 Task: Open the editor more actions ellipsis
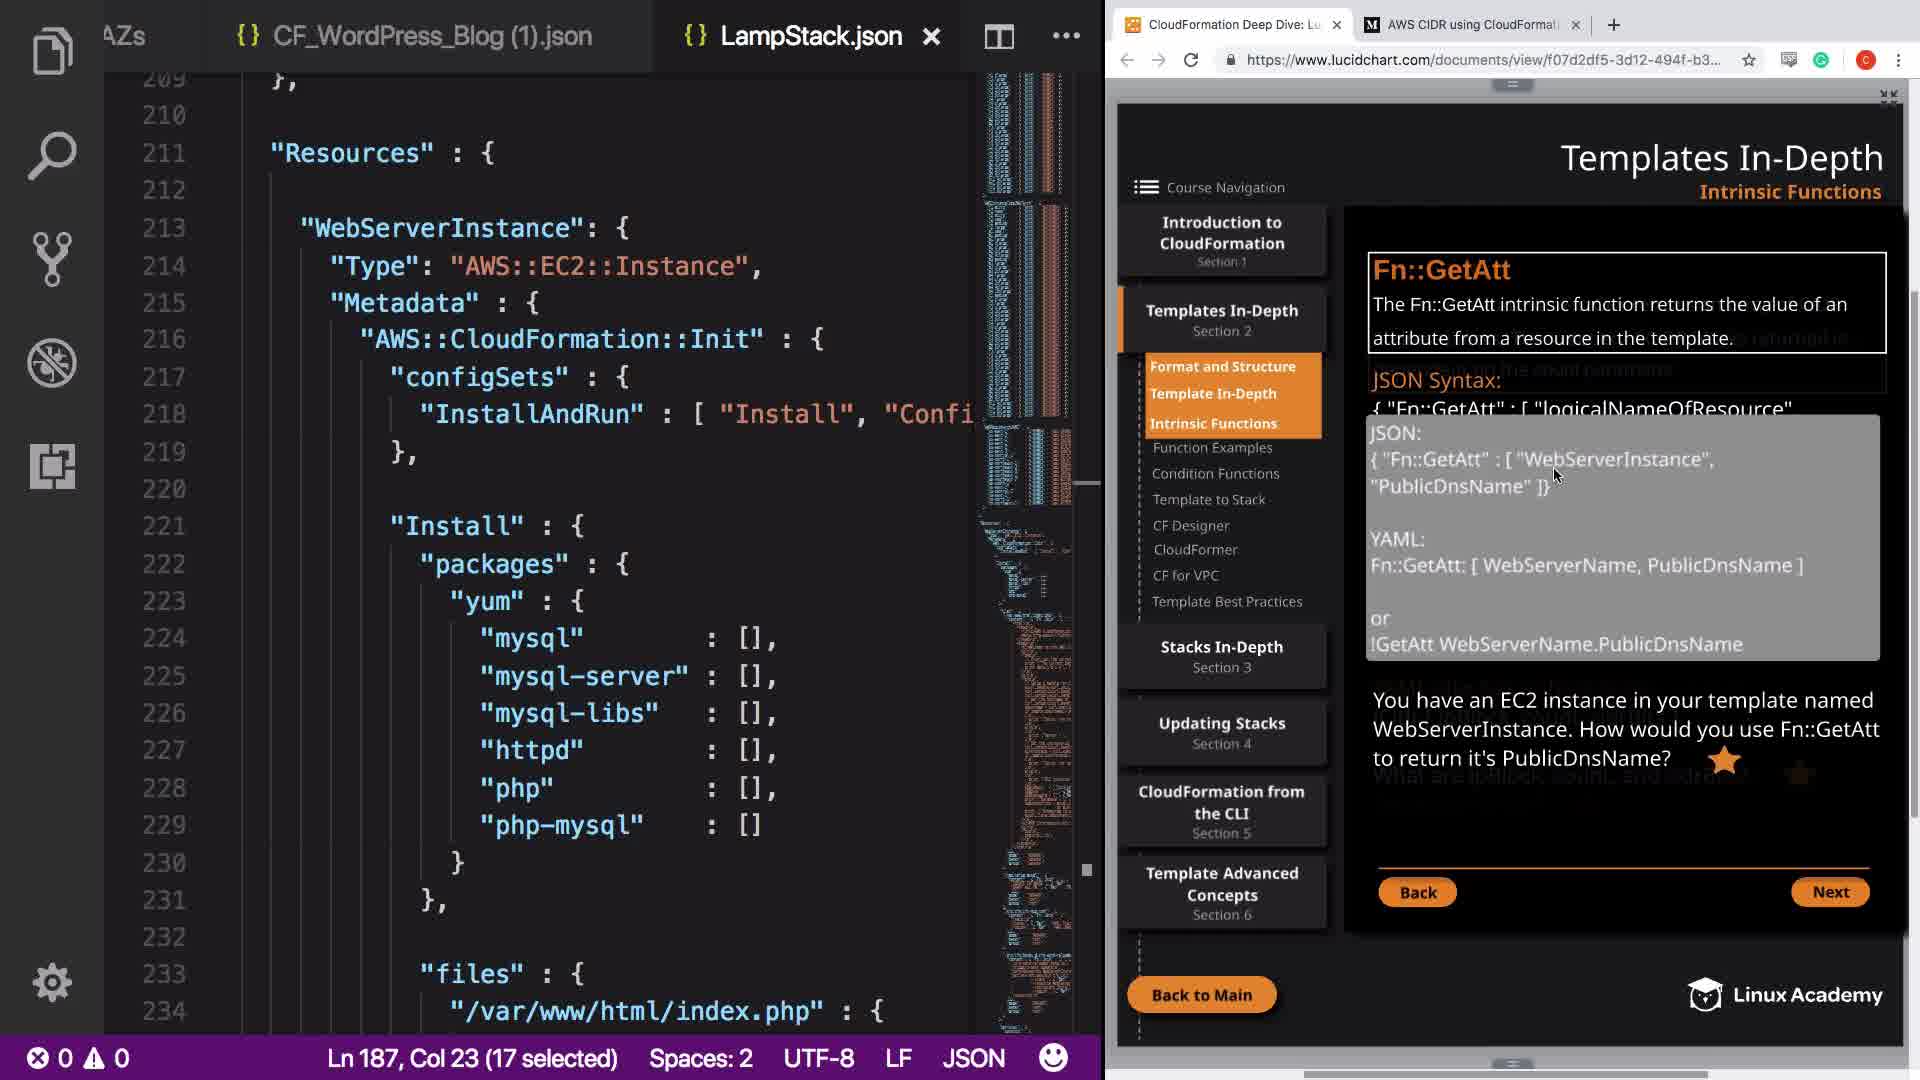tap(1066, 37)
